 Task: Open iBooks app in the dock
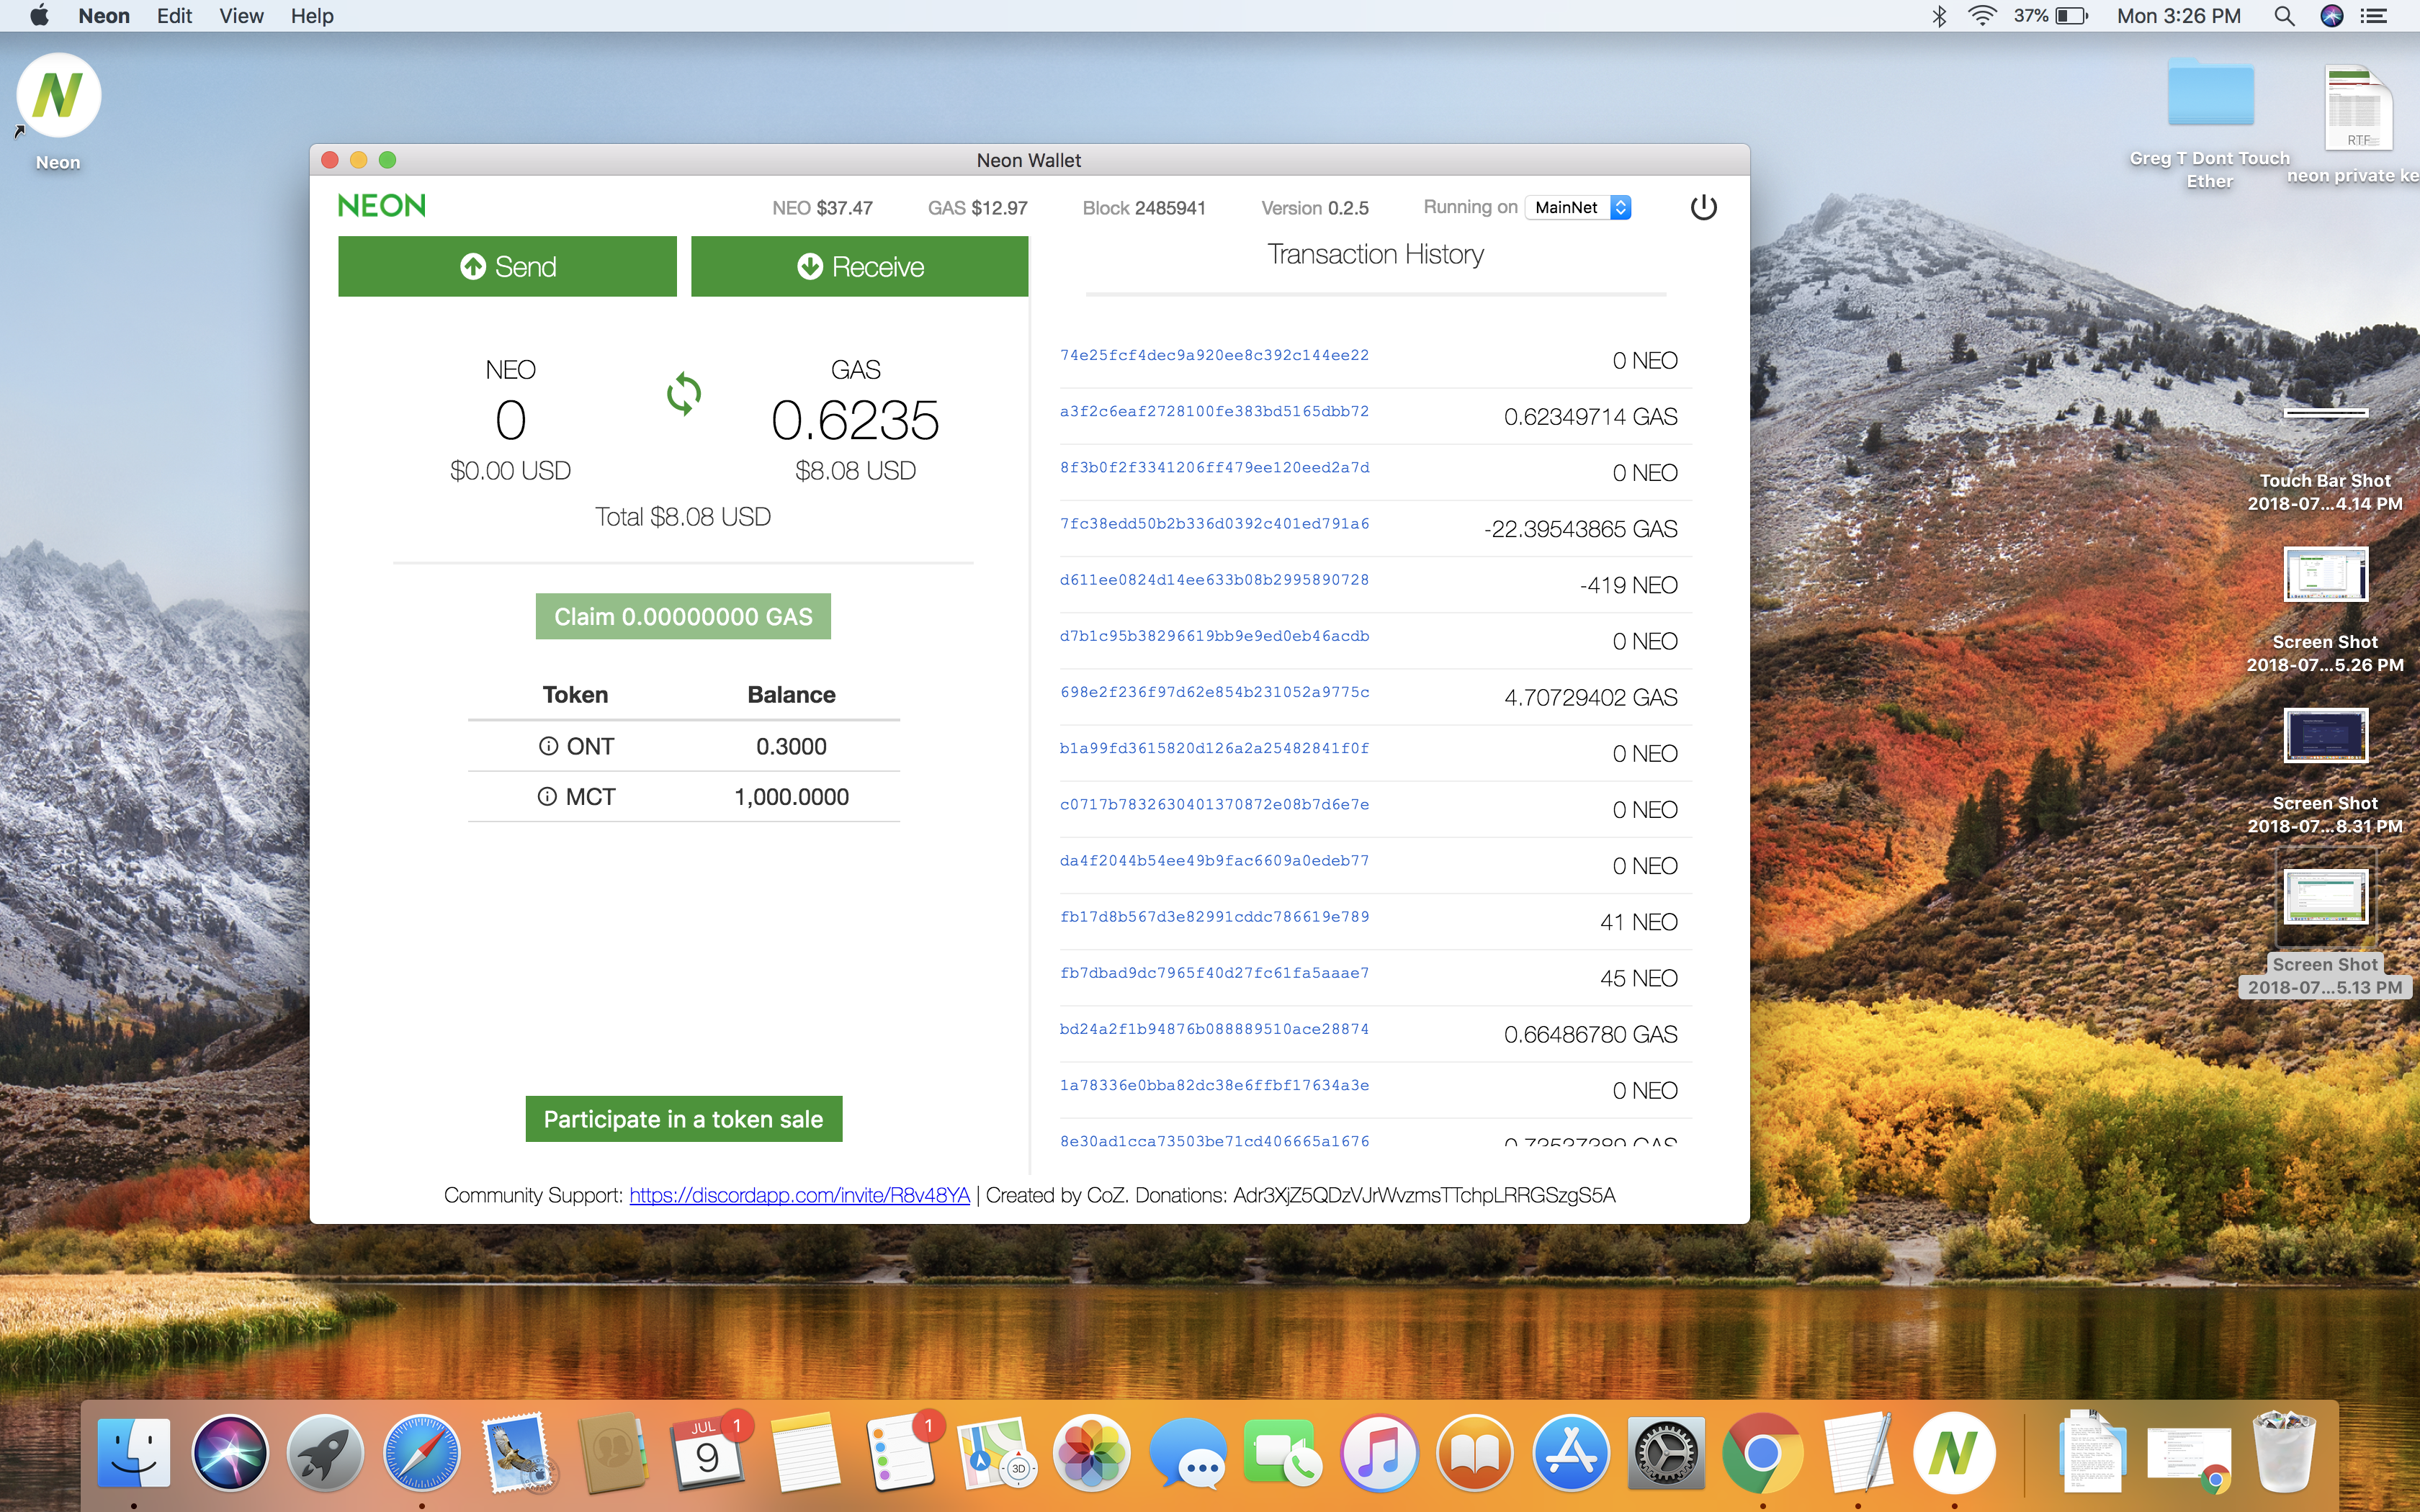(x=1475, y=1453)
